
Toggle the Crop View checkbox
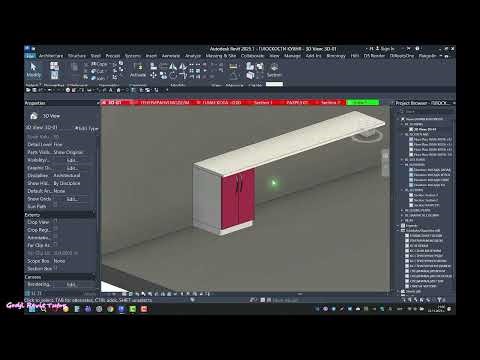click(x=55, y=221)
